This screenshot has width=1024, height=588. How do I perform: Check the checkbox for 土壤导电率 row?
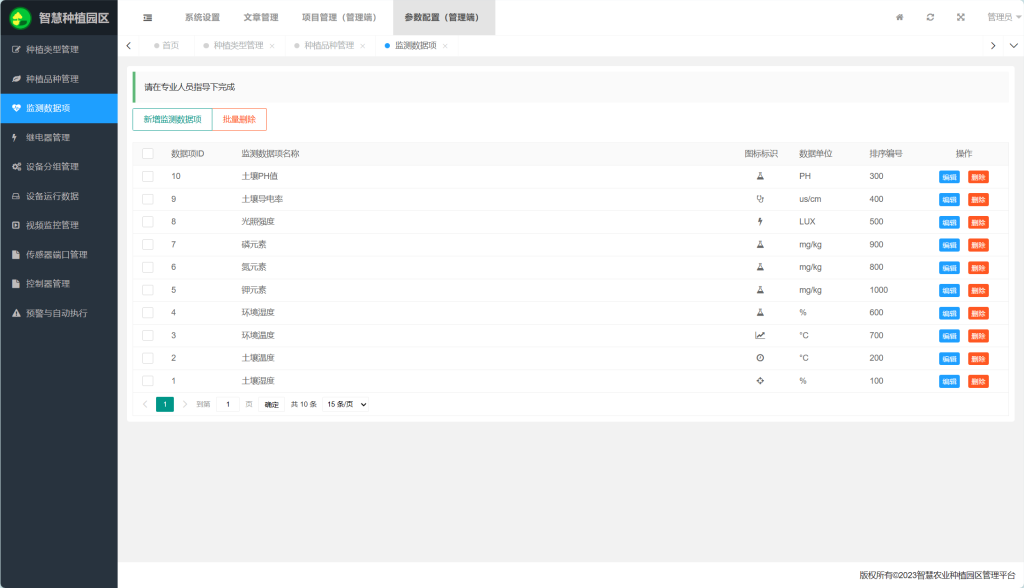coord(148,199)
